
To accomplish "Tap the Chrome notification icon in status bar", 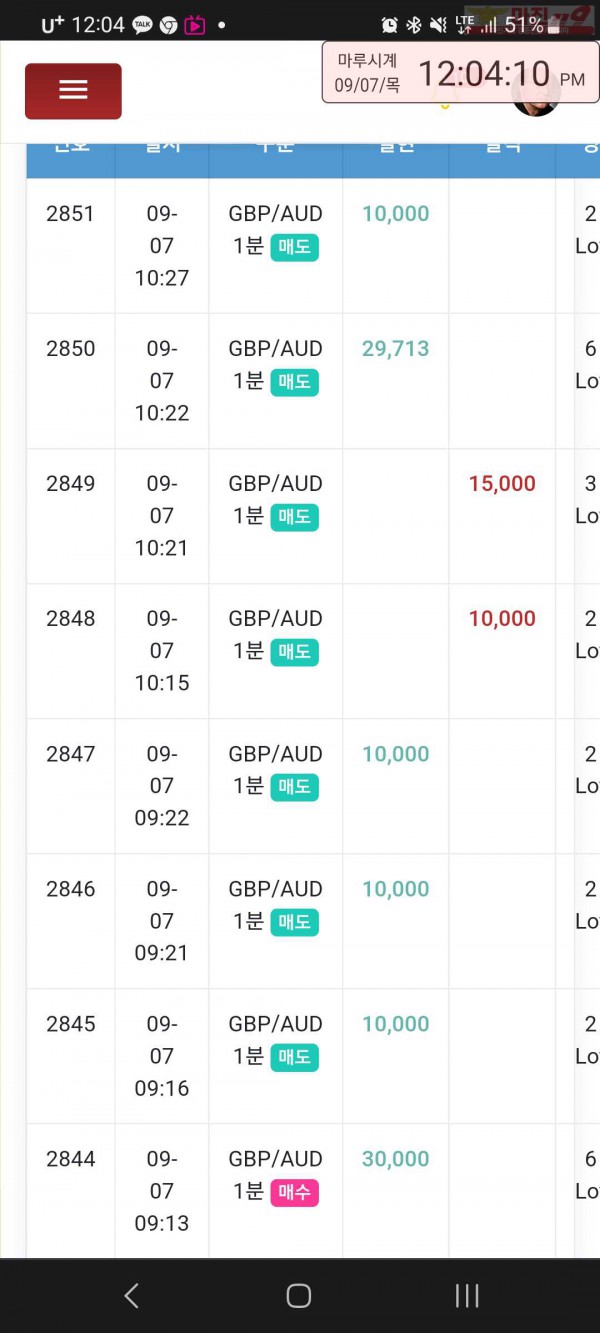I will 168,25.
